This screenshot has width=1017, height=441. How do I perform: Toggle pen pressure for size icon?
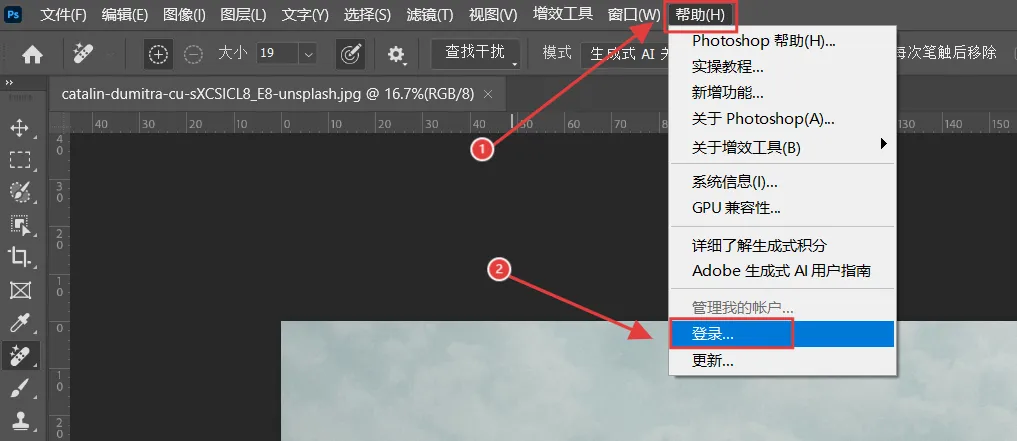coord(350,54)
